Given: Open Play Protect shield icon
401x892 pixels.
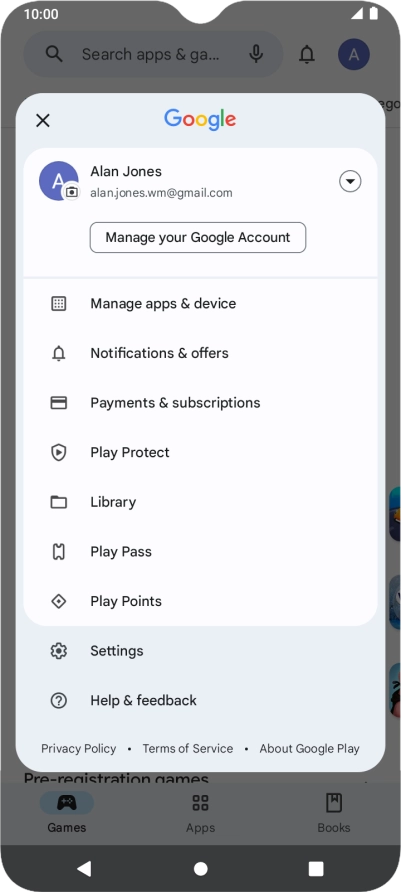Looking at the screenshot, I should (x=59, y=453).
